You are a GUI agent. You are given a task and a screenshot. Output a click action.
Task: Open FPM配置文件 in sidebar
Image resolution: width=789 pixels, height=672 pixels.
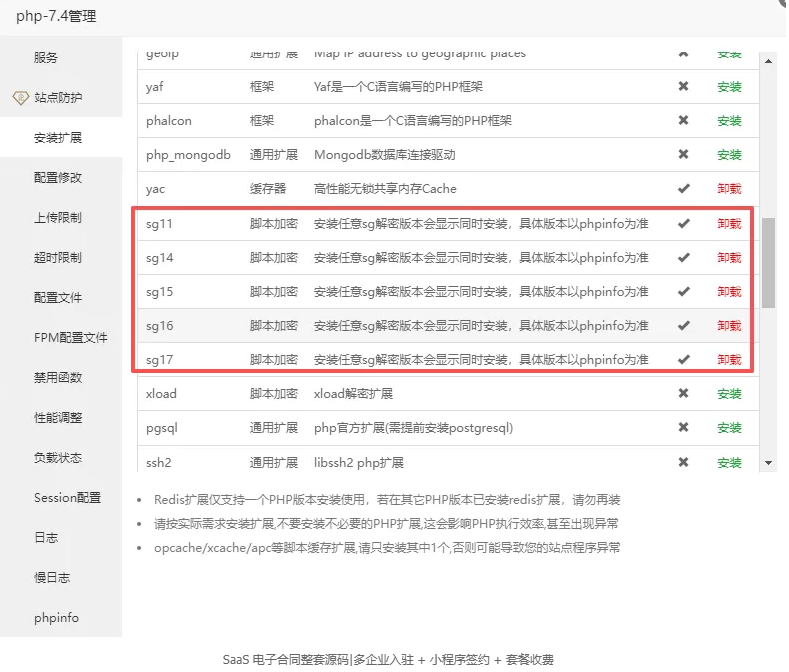[70, 337]
